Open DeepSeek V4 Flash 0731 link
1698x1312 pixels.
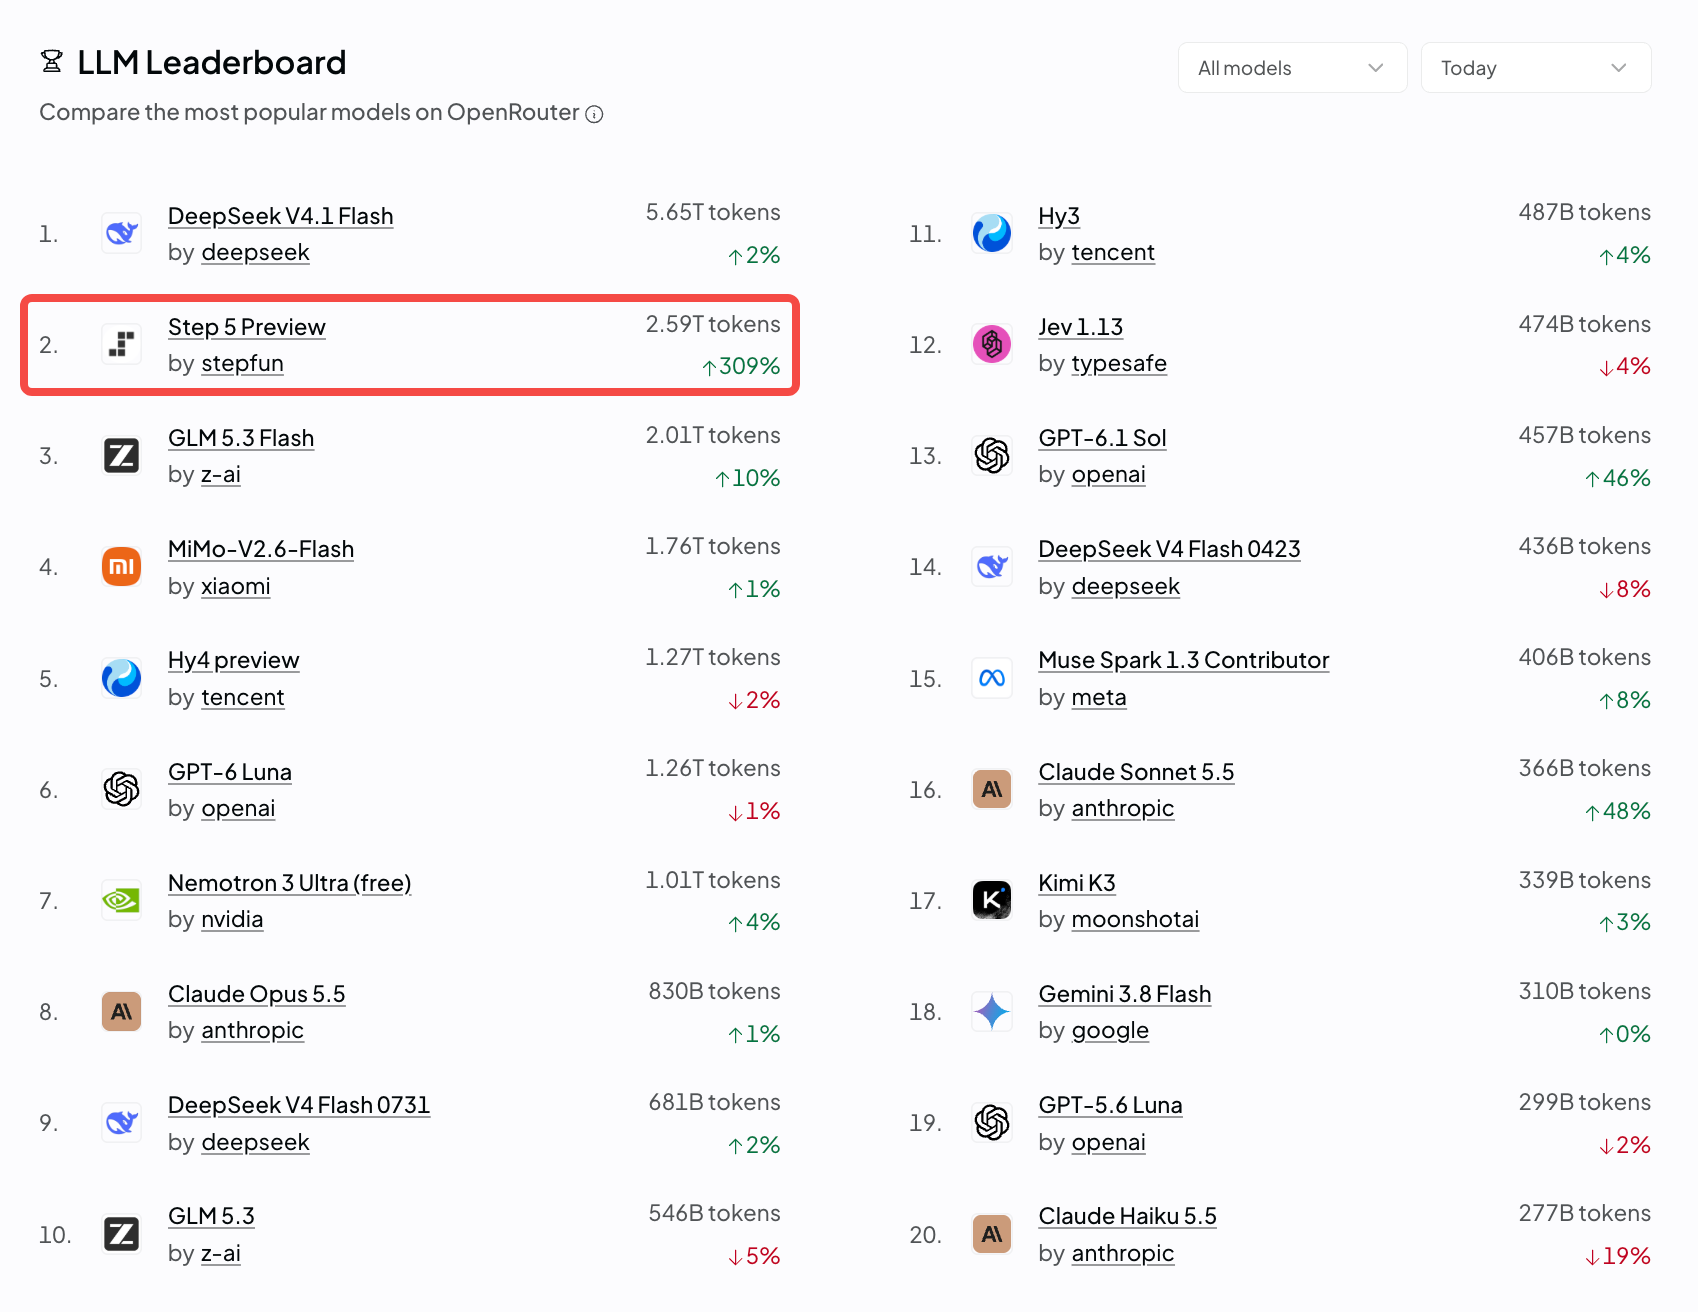click(x=298, y=1105)
